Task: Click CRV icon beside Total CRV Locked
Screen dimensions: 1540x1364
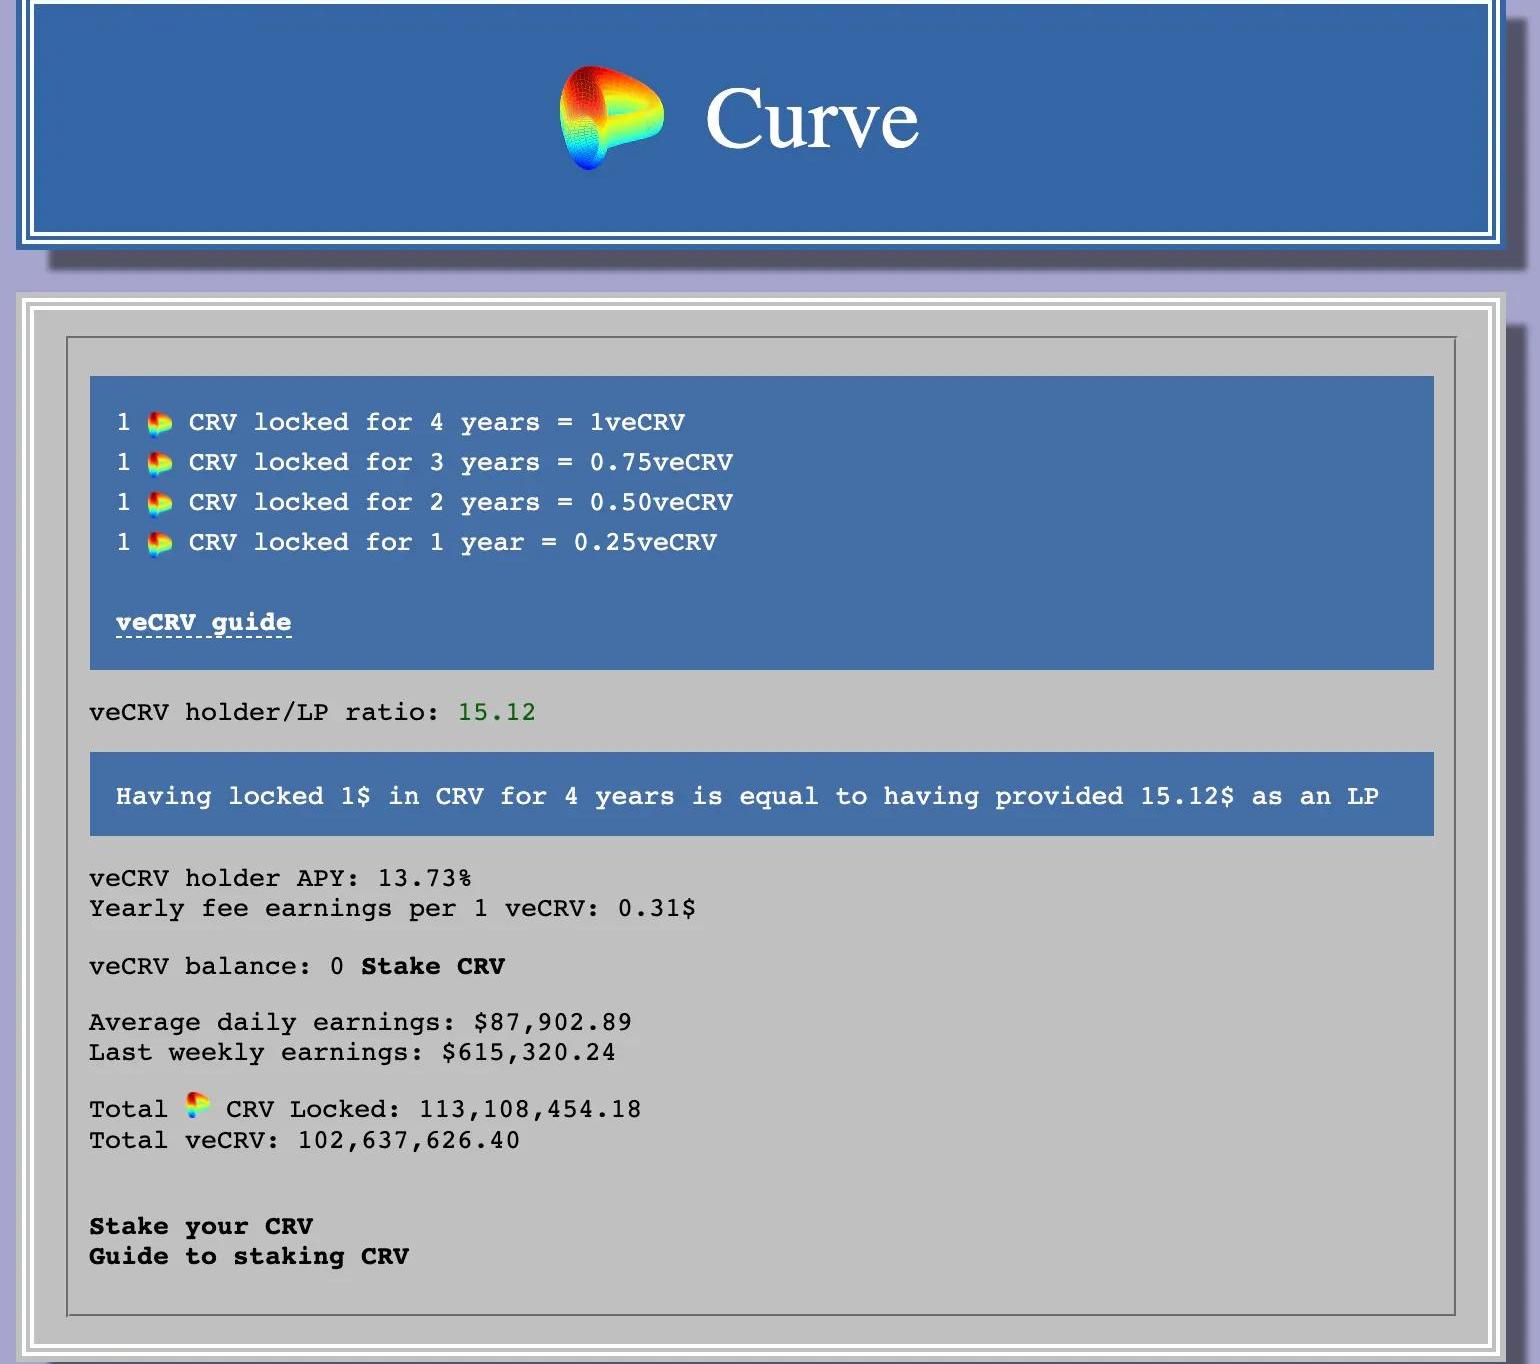Action: [198, 1106]
